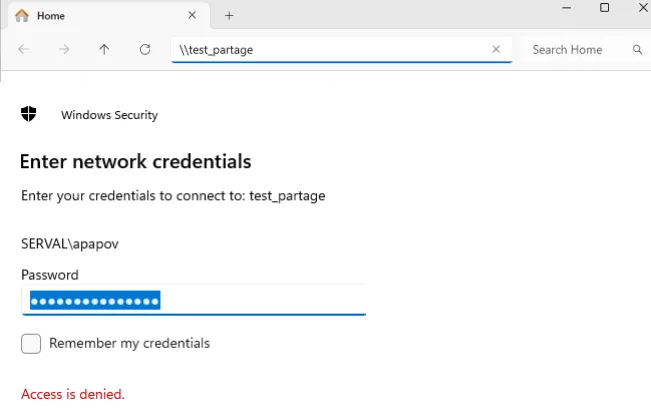Viewport: 651px width, 418px height.
Task: Close the Home tab
Action: (192, 15)
